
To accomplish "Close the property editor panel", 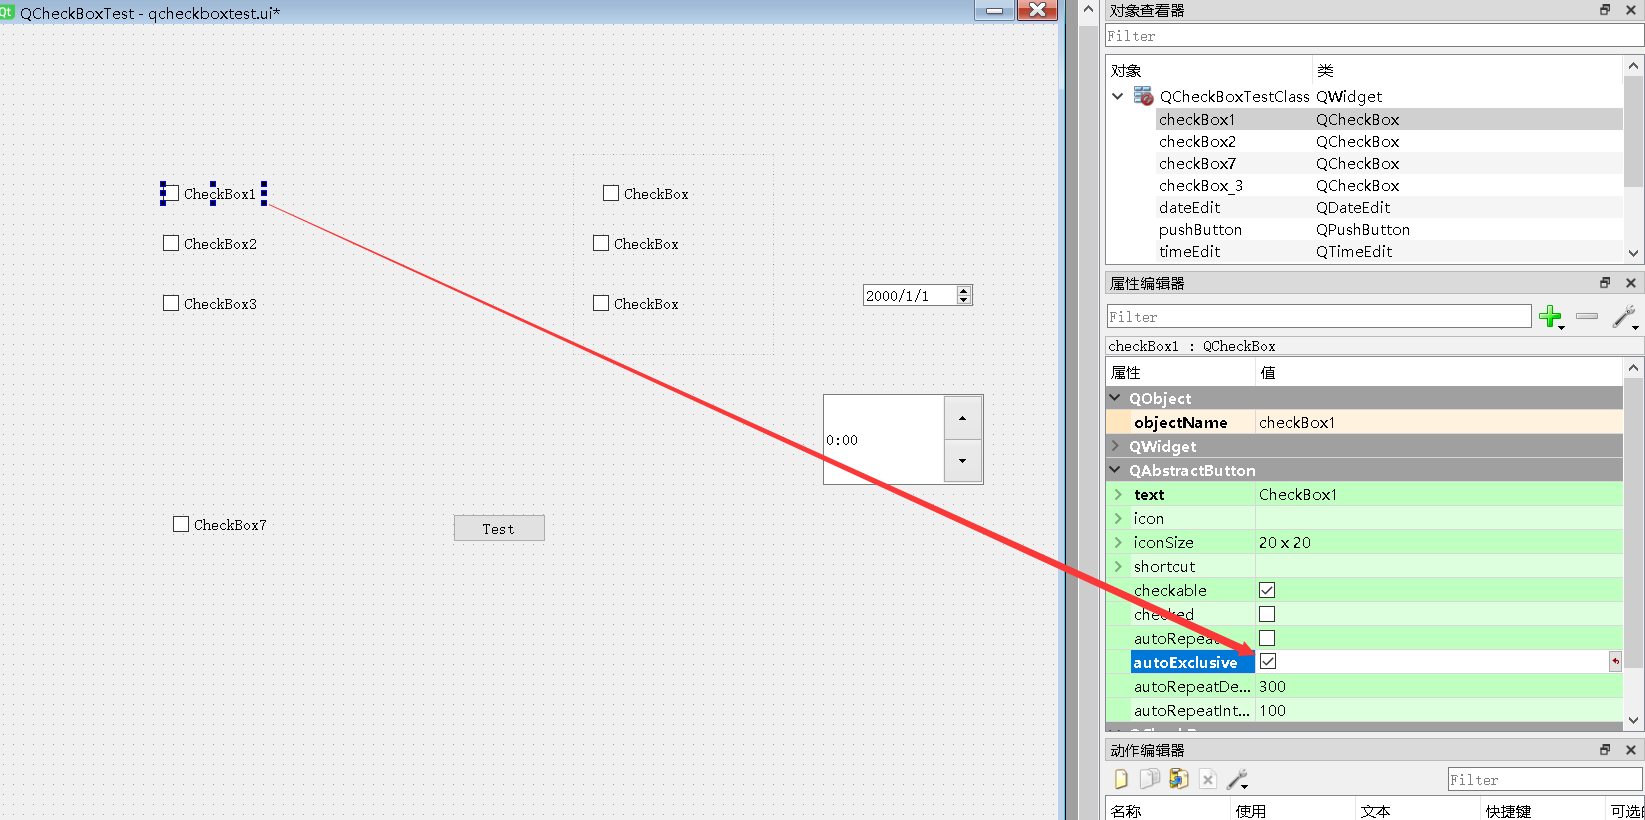I will tap(1631, 283).
